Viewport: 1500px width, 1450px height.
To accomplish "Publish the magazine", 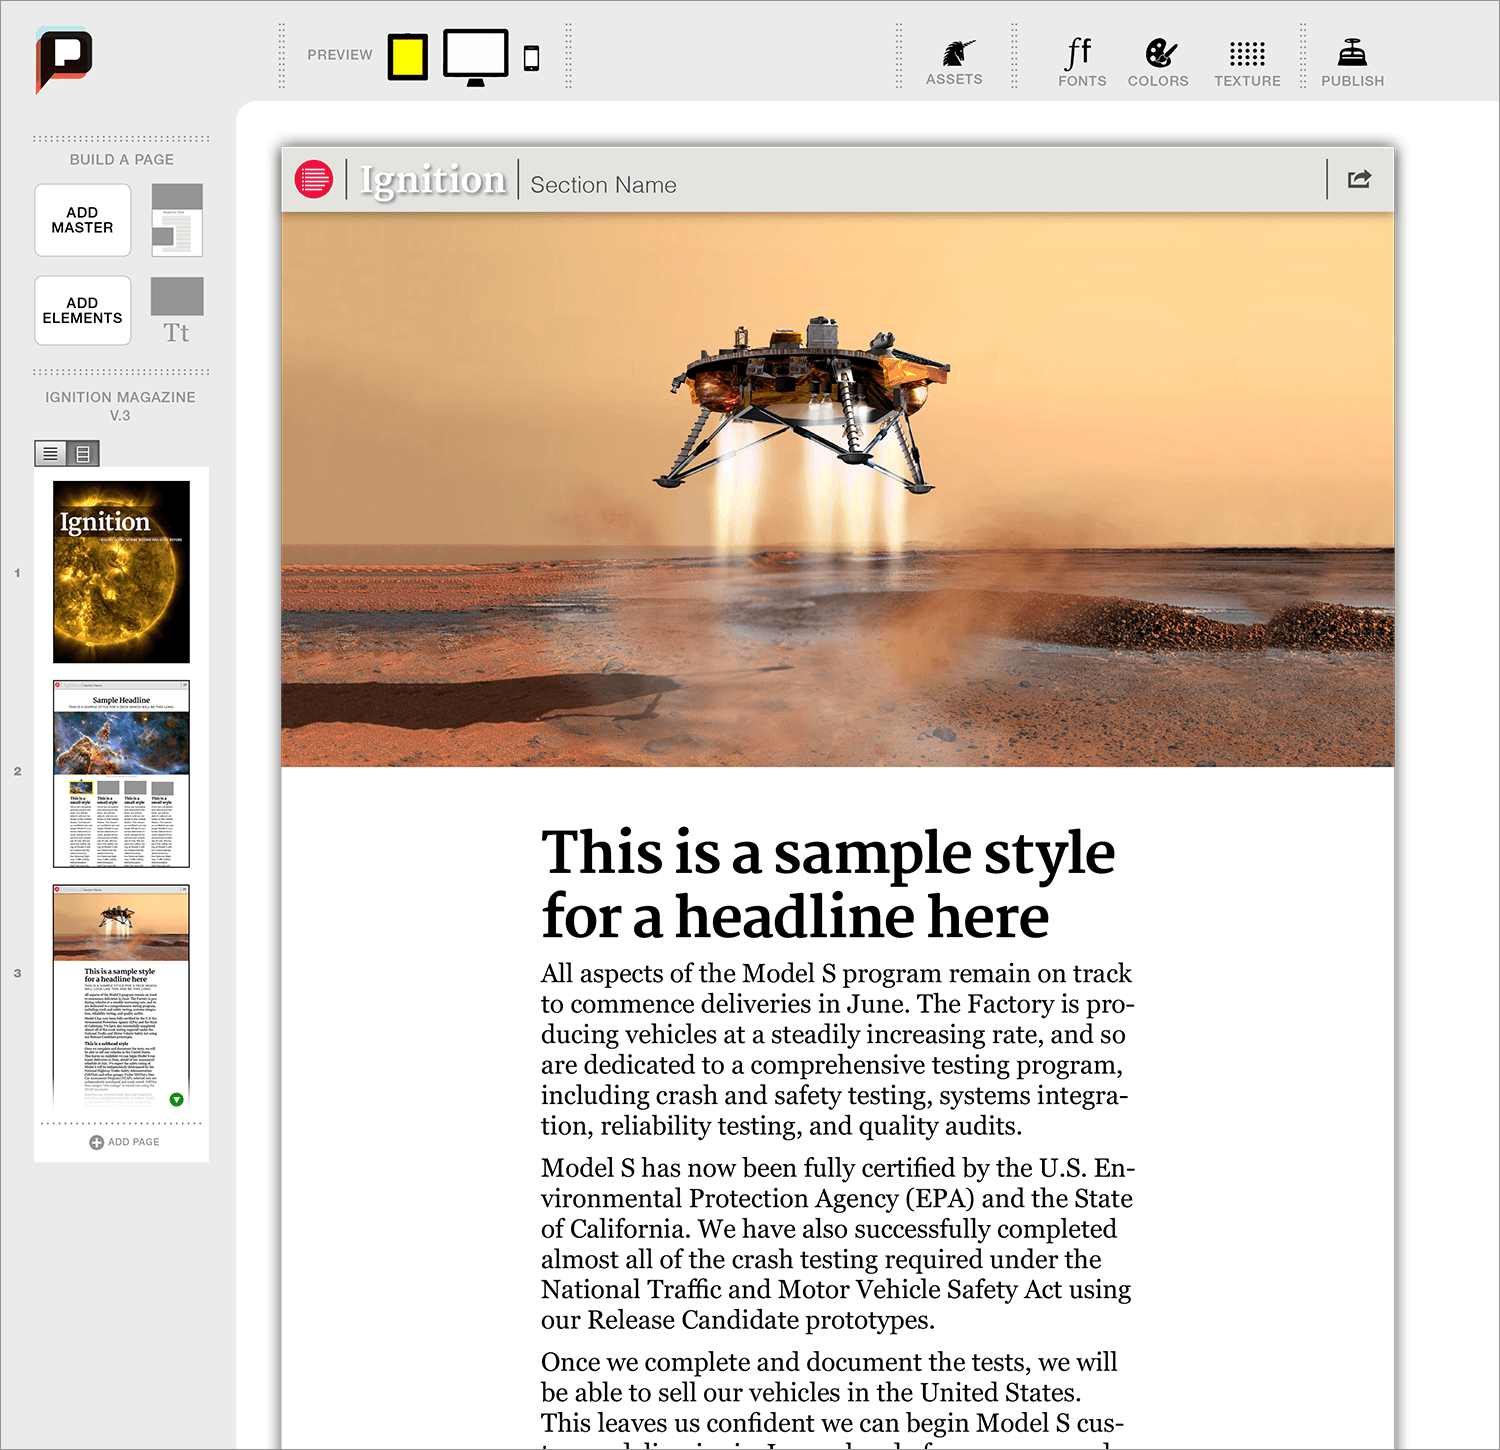I will point(1352,62).
